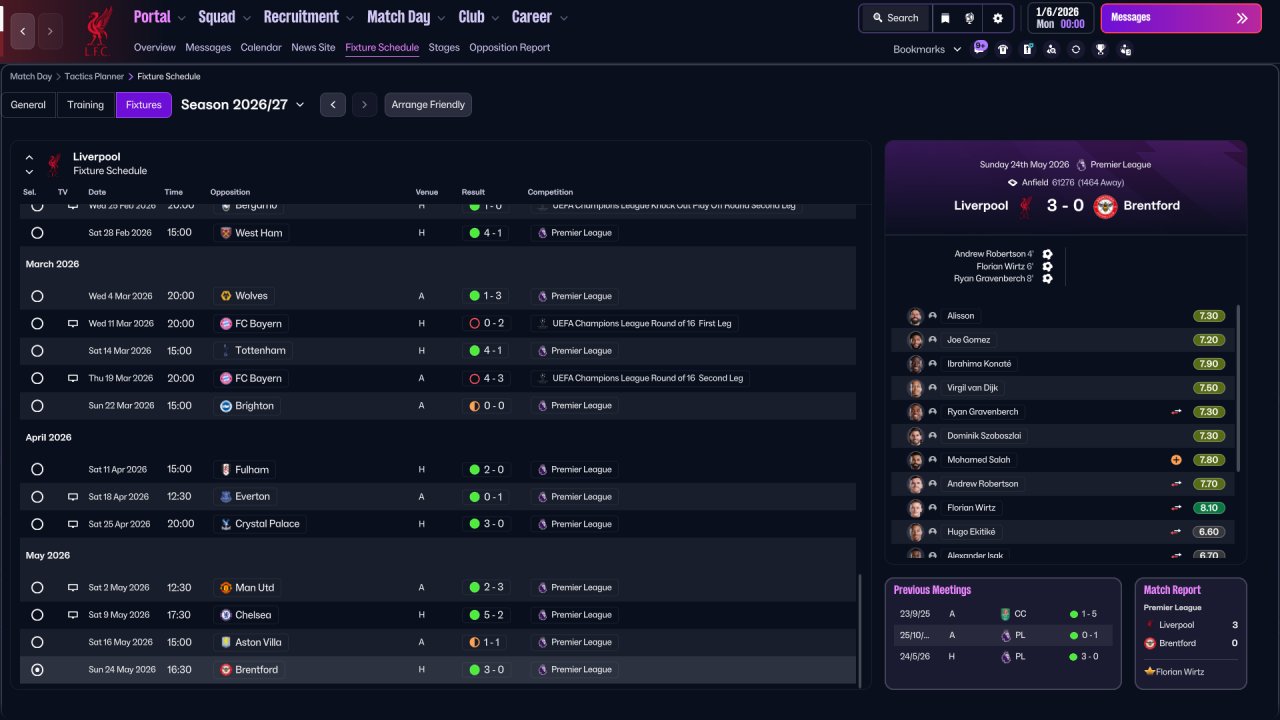Screen dimensions: 1280x720
Task: Select the Tottenham fixture radio button
Action: coord(37,351)
